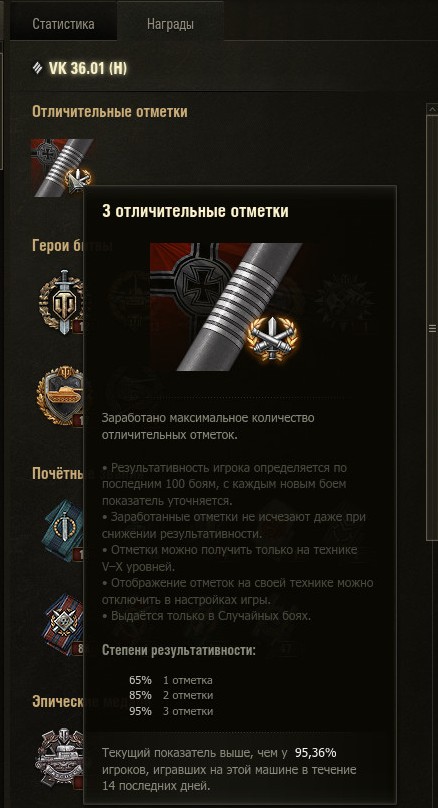Click the faded starburst medal behind the tooltip
This screenshot has width=438, height=808.
tap(344, 295)
